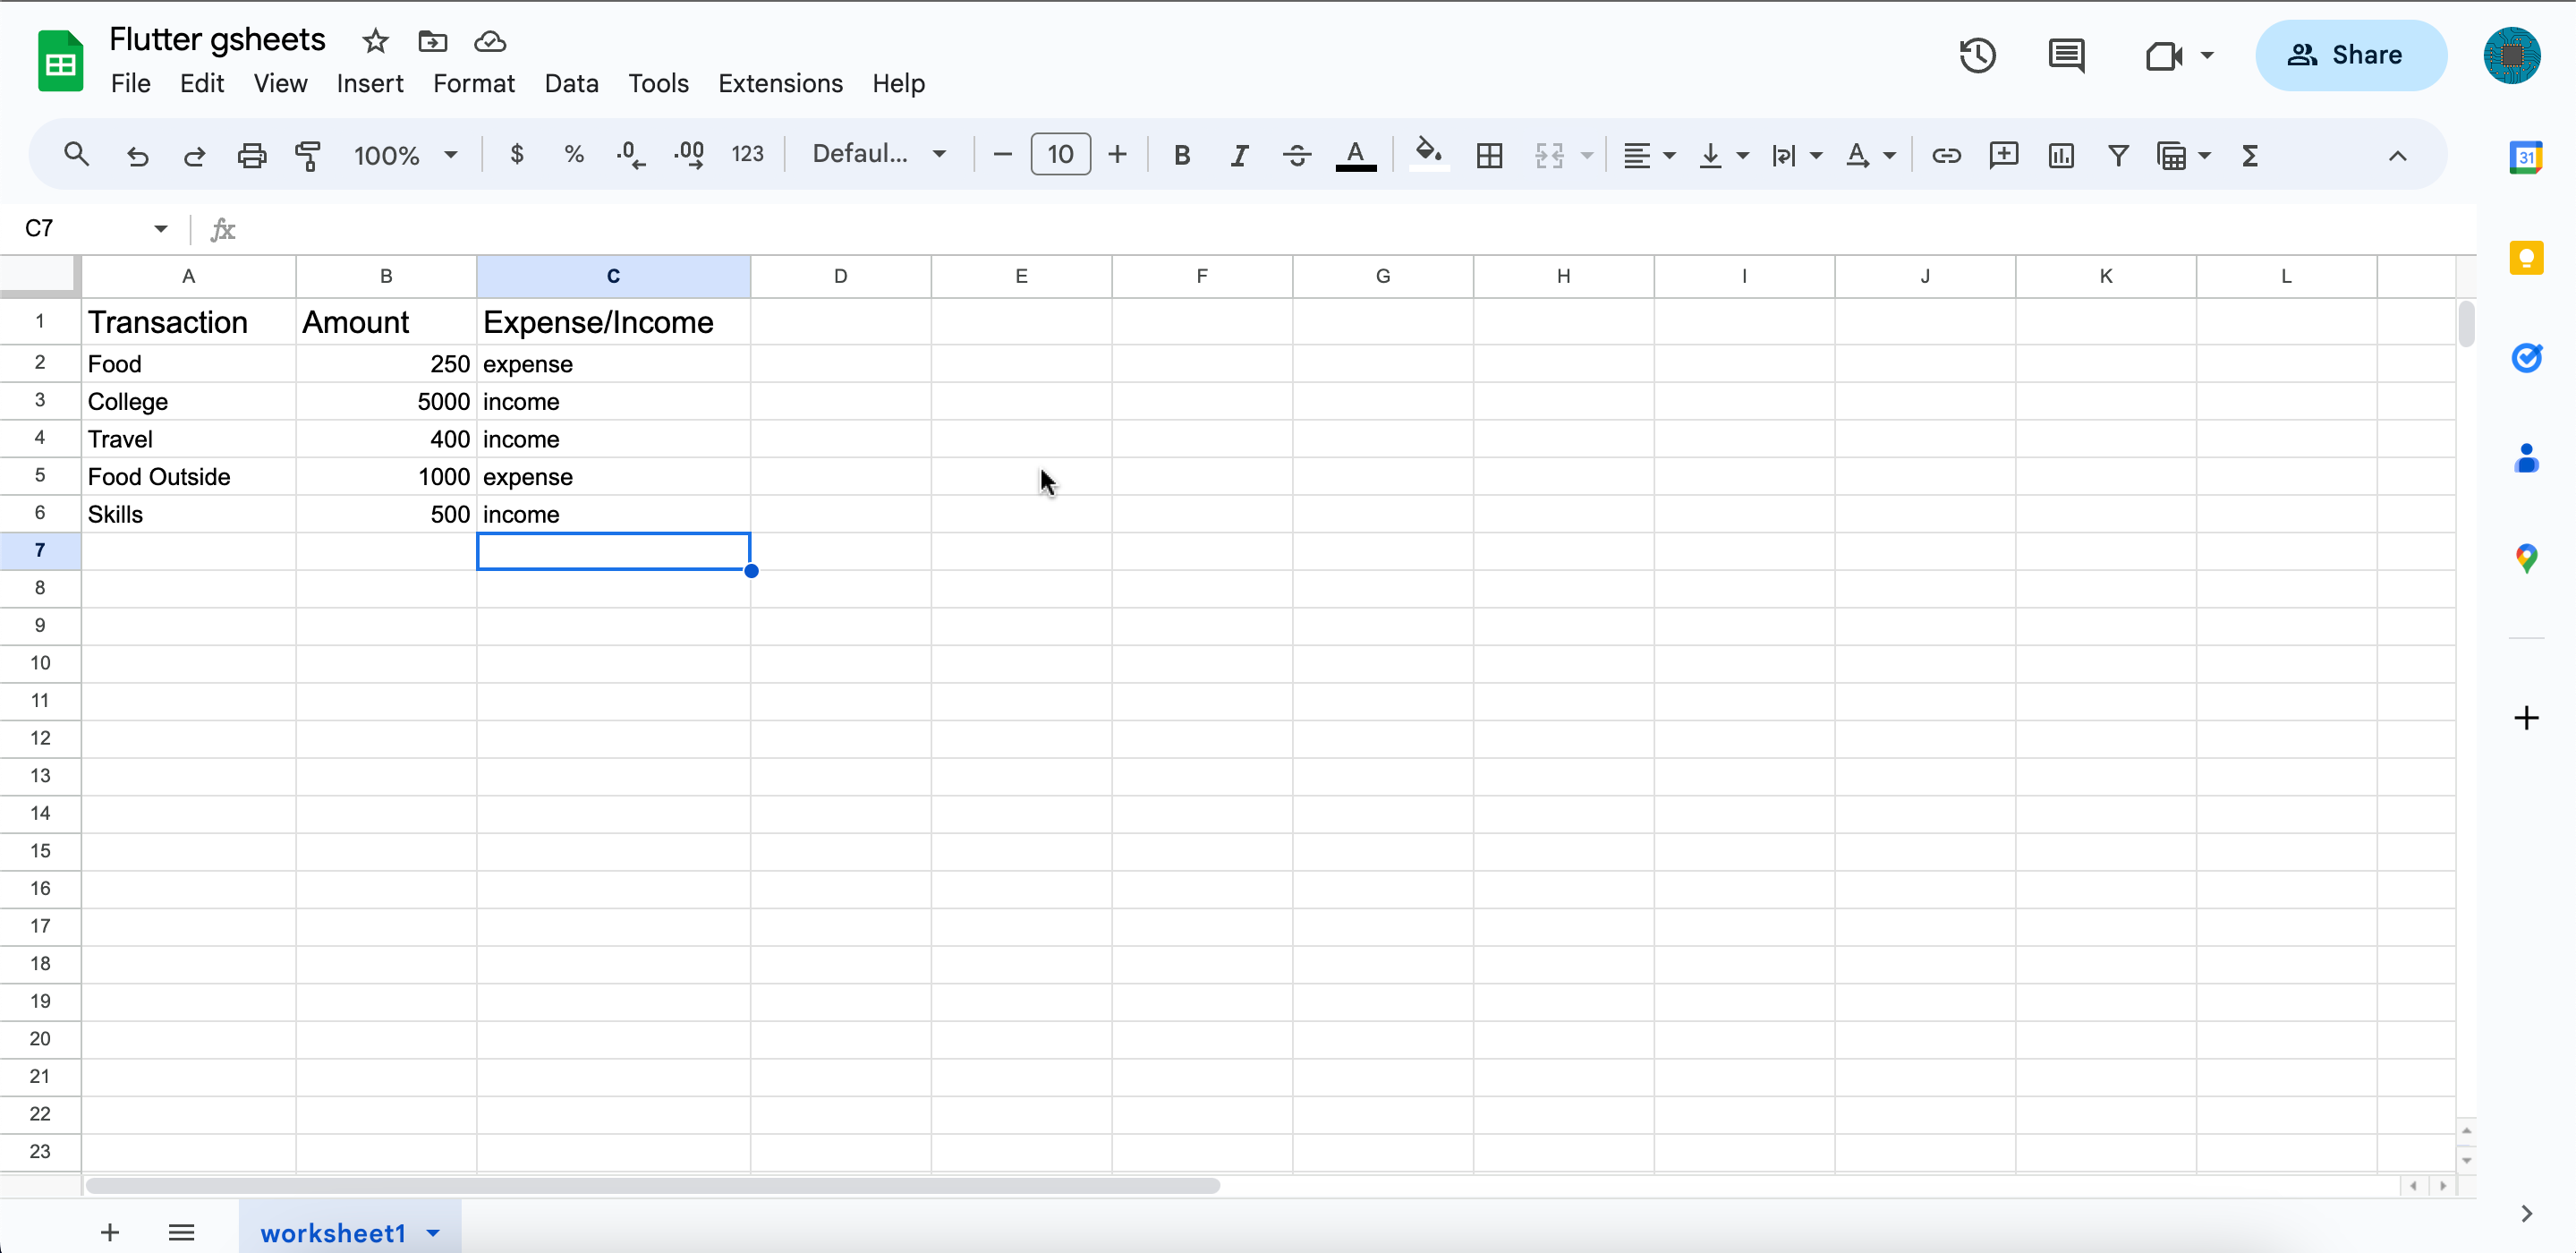Create a filter

point(2118,155)
